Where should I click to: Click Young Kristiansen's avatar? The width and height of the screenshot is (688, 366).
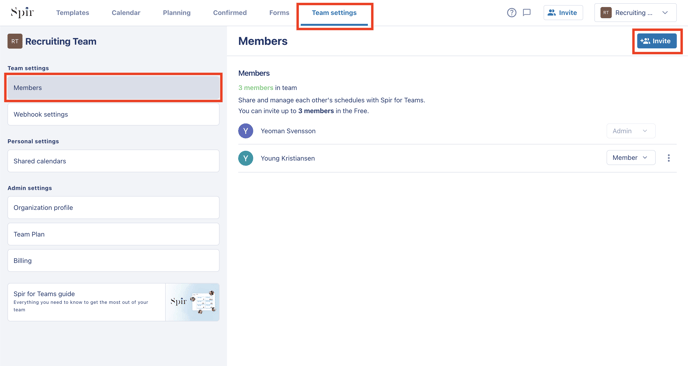coord(246,158)
